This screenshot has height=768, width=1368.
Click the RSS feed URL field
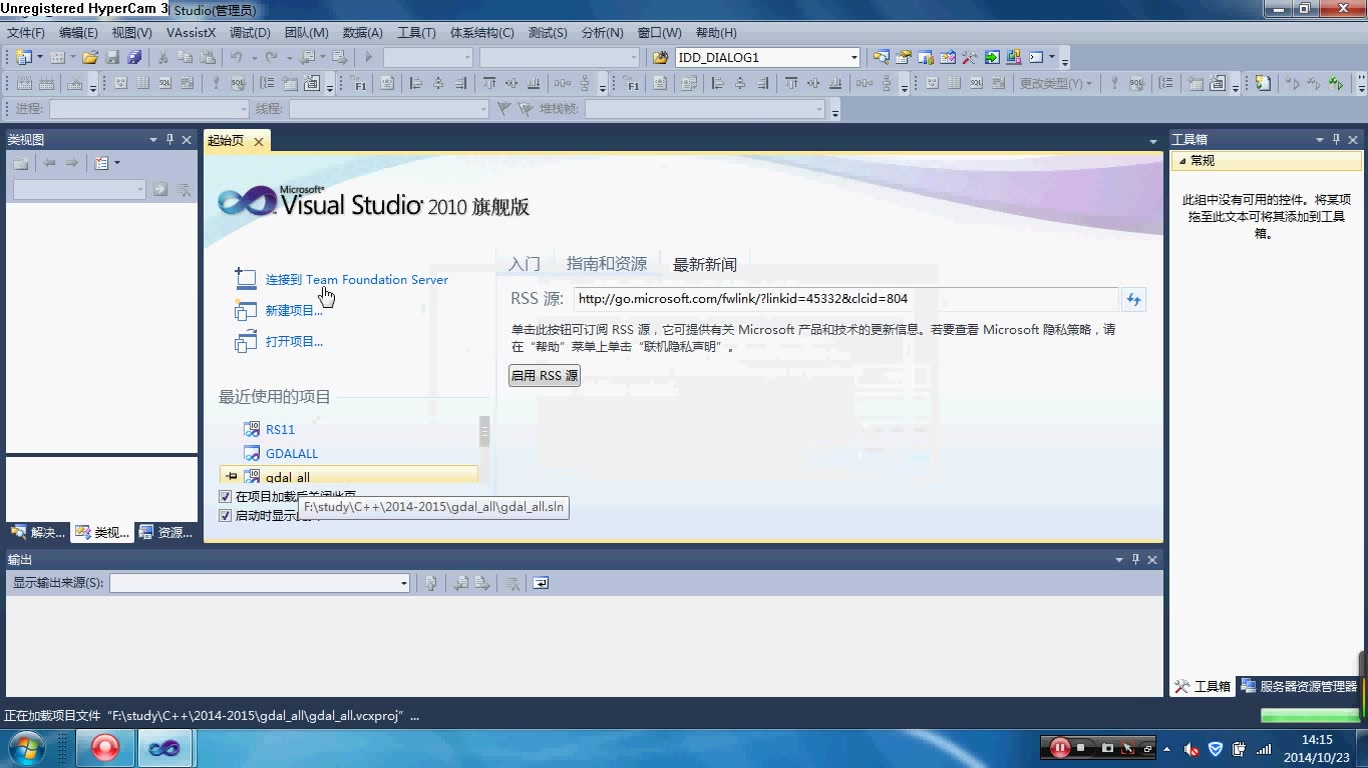pyautogui.click(x=846, y=299)
